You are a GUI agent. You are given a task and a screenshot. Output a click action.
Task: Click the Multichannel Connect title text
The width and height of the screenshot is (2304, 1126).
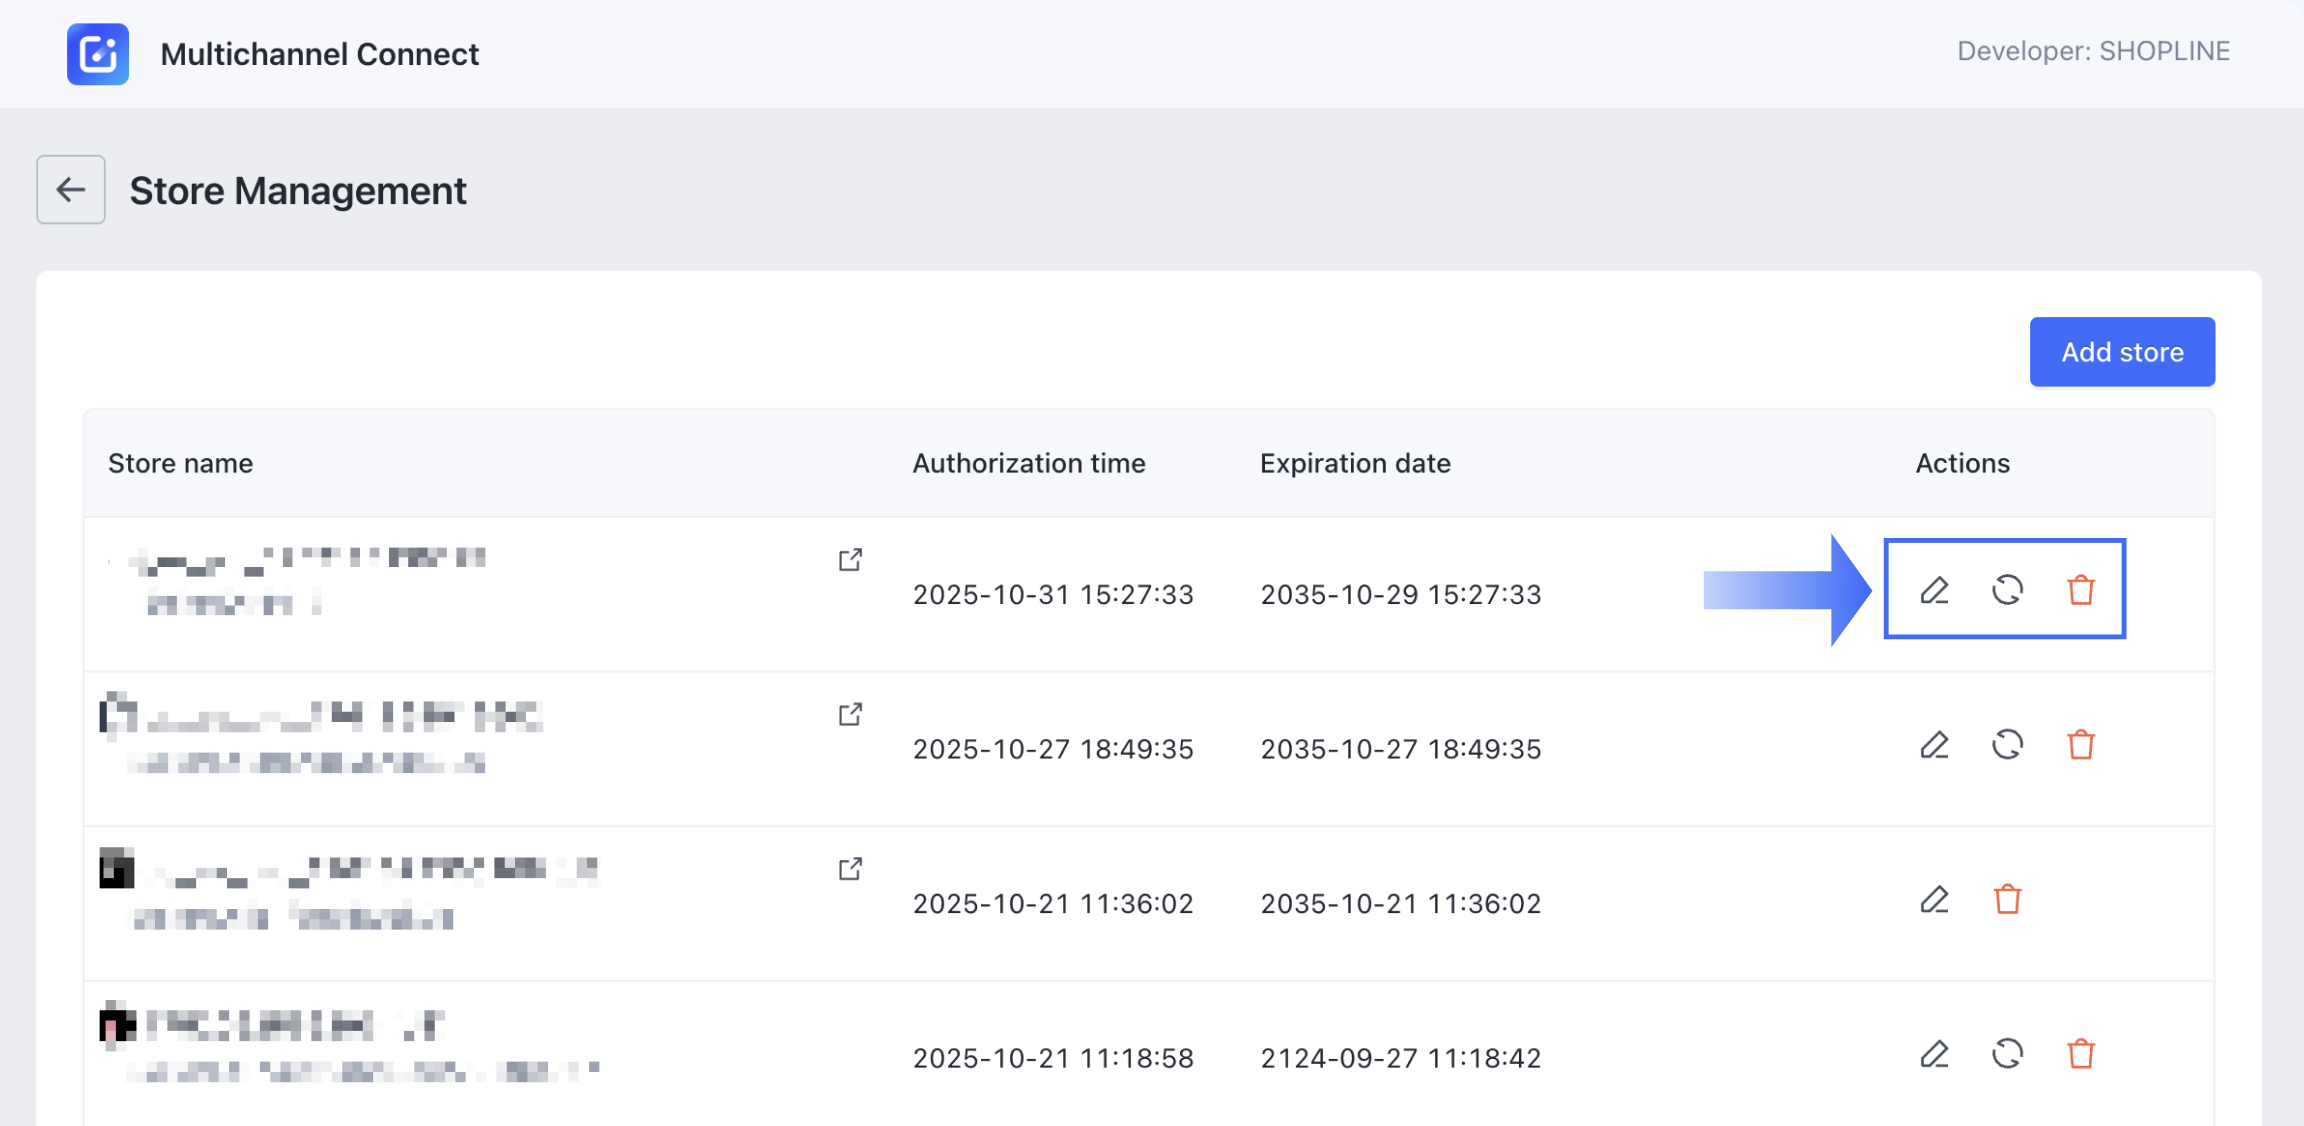(319, 54)
